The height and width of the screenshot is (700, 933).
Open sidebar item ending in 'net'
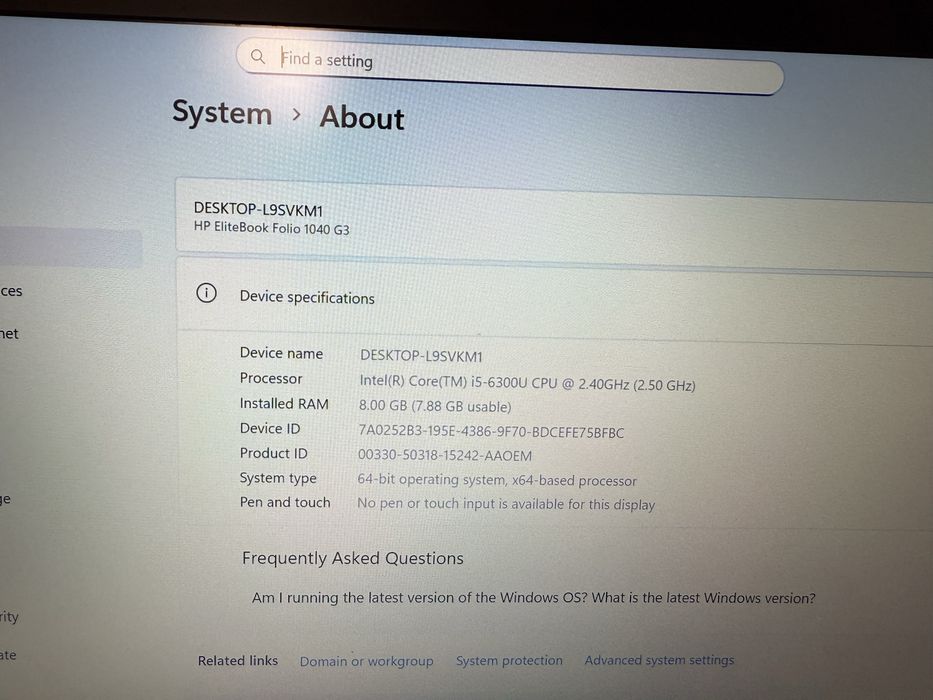[10, 334]
